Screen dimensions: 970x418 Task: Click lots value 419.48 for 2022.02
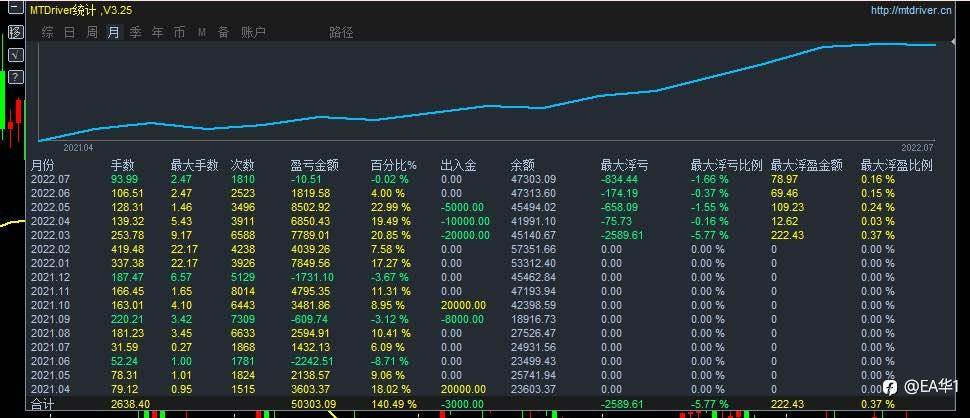click(x=127, y=249)
